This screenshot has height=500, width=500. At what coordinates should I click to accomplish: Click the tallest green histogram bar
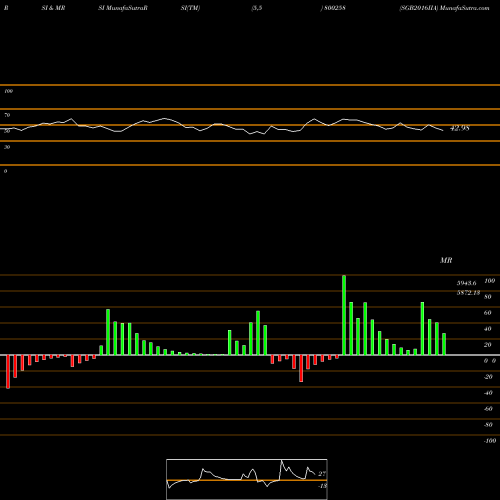coord(344,315)
